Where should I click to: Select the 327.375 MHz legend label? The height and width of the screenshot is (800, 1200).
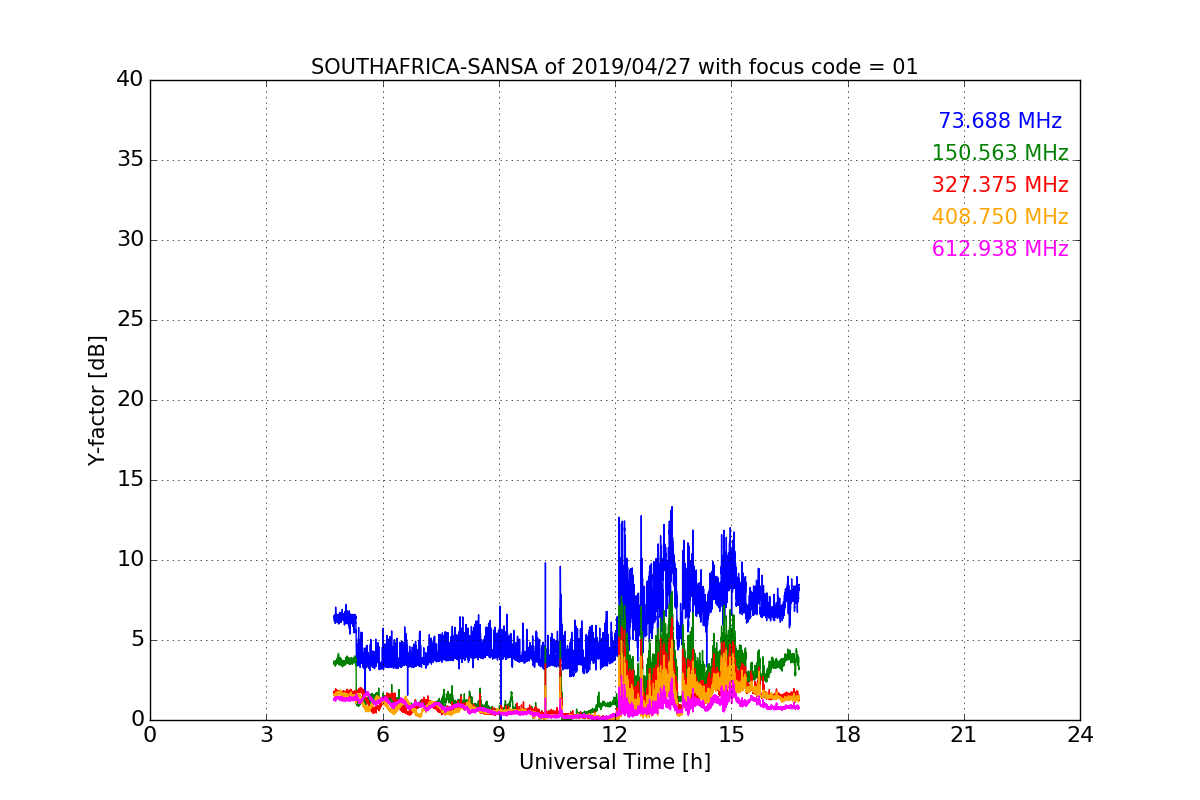coord(1000,185)
